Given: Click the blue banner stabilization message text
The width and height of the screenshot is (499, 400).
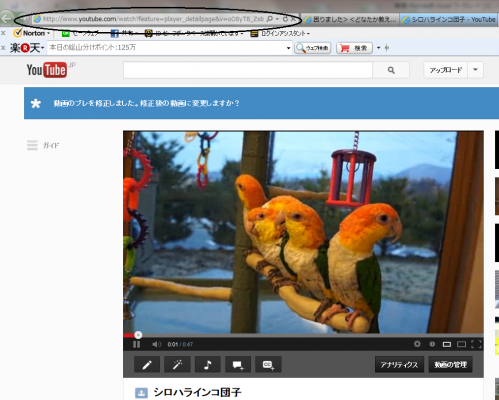Looking at the screenshot, I should [x=146, y=103].
